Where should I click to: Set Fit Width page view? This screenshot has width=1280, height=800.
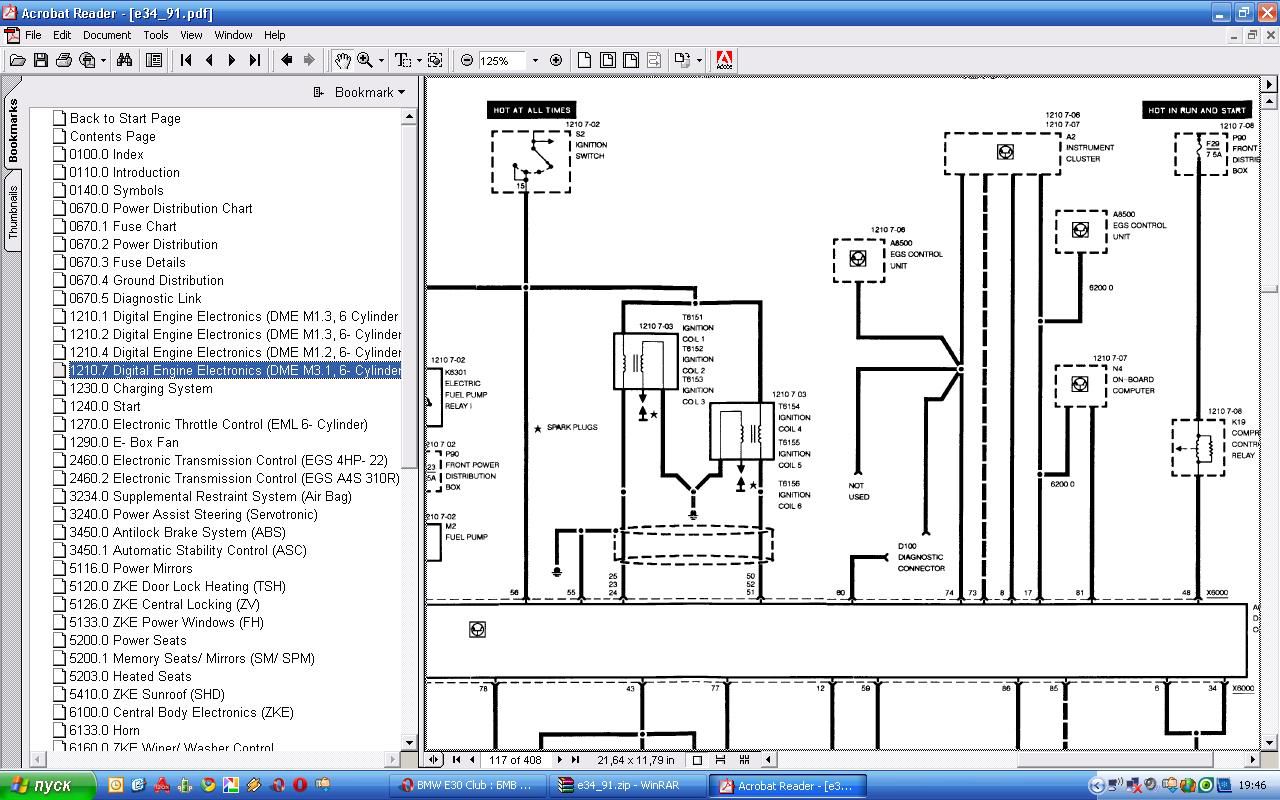click(631, 60)
